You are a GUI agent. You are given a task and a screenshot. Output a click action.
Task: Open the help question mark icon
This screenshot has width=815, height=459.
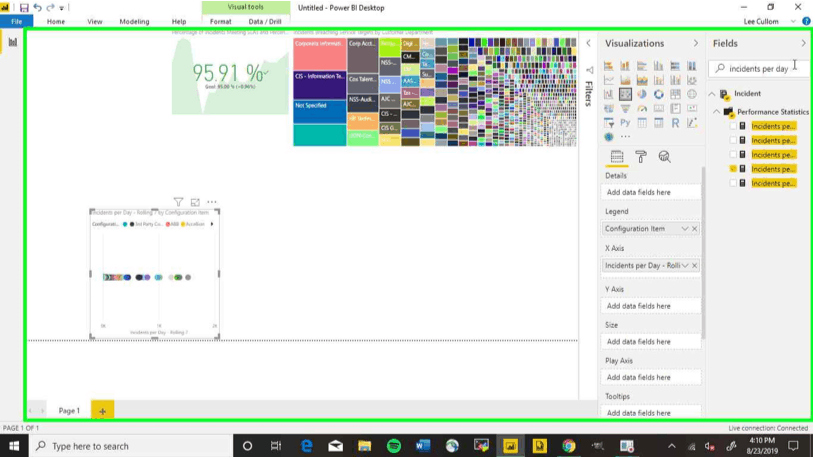click(x=806, y=21)
